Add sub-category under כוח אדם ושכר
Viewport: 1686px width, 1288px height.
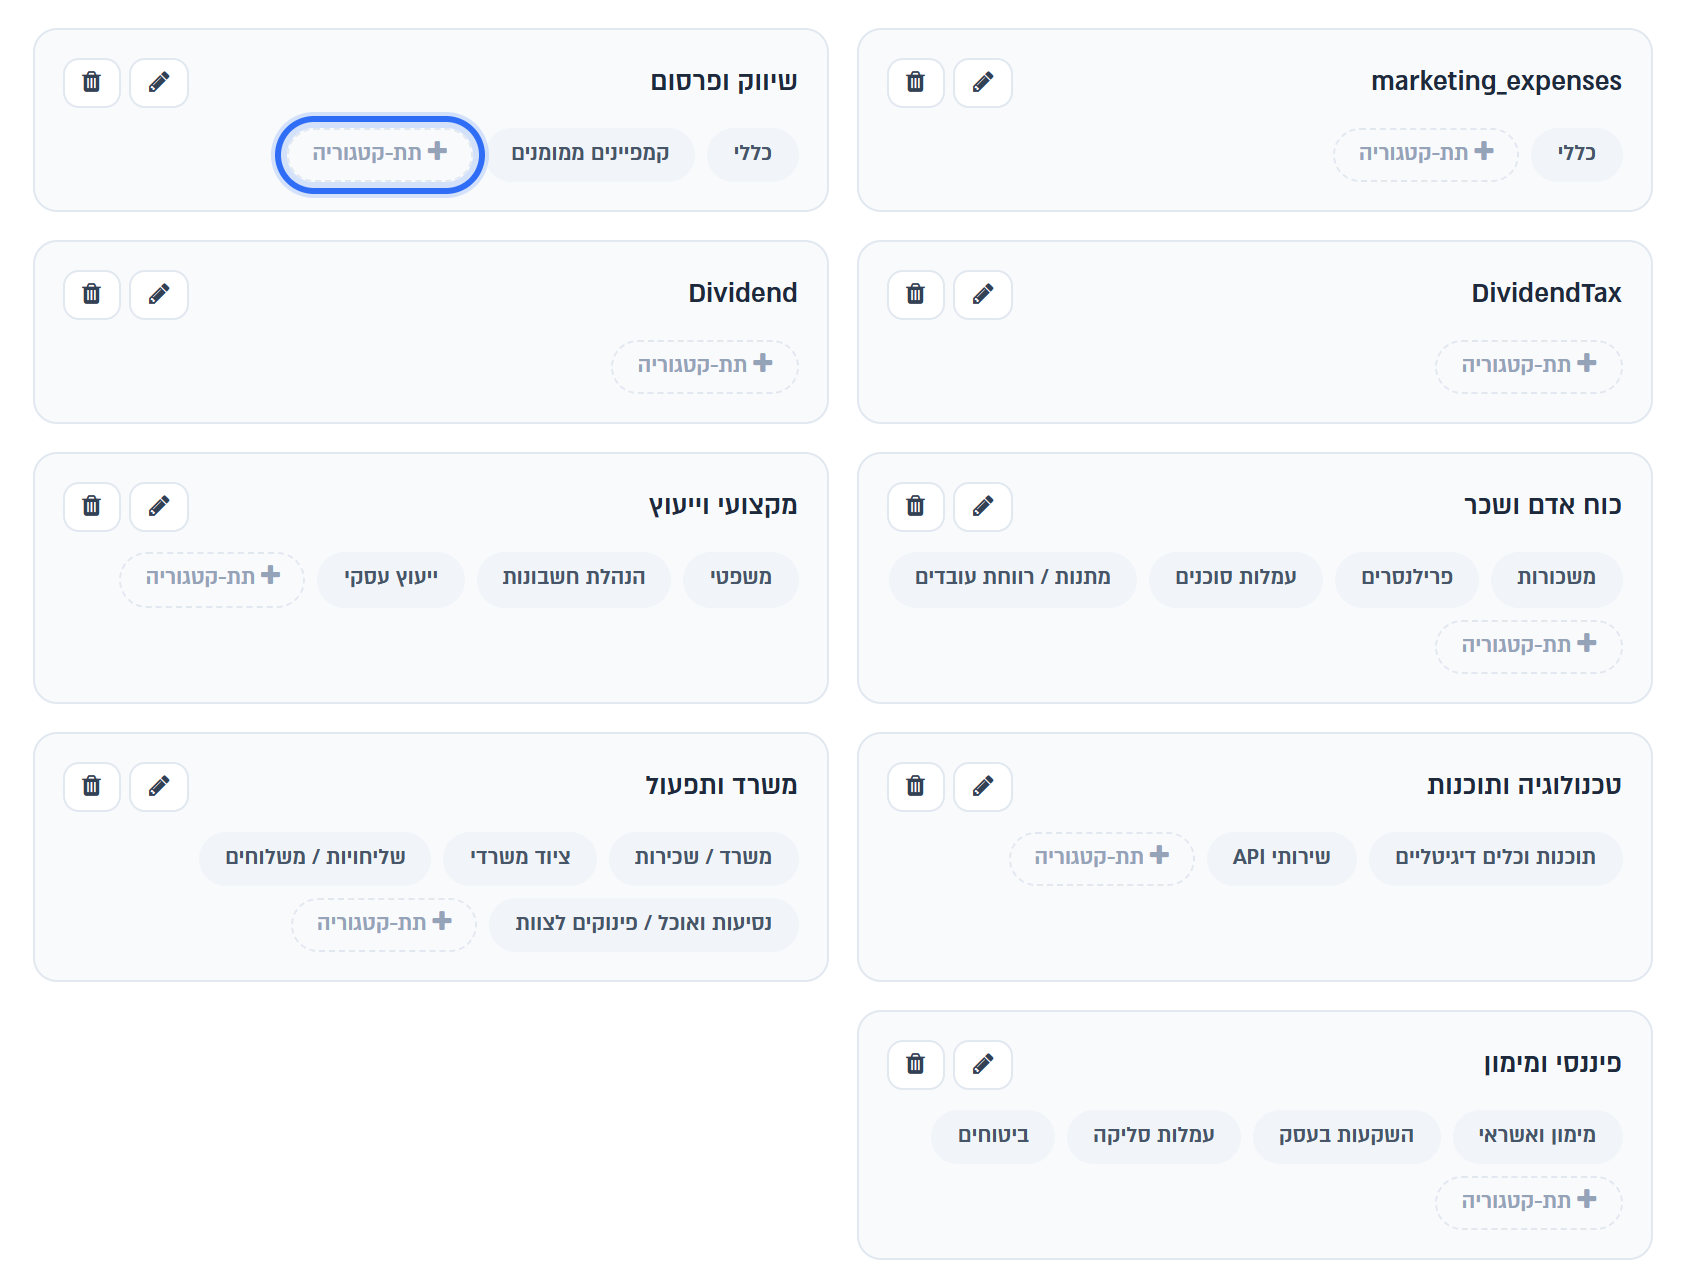pos(1529,646)
